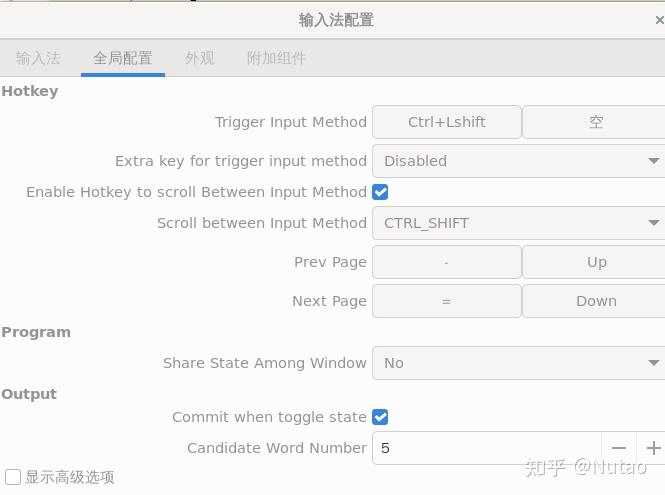665x495 pixels.
Task: Enable 显示高级选项 checkbox
Action: tap(13, 477)
